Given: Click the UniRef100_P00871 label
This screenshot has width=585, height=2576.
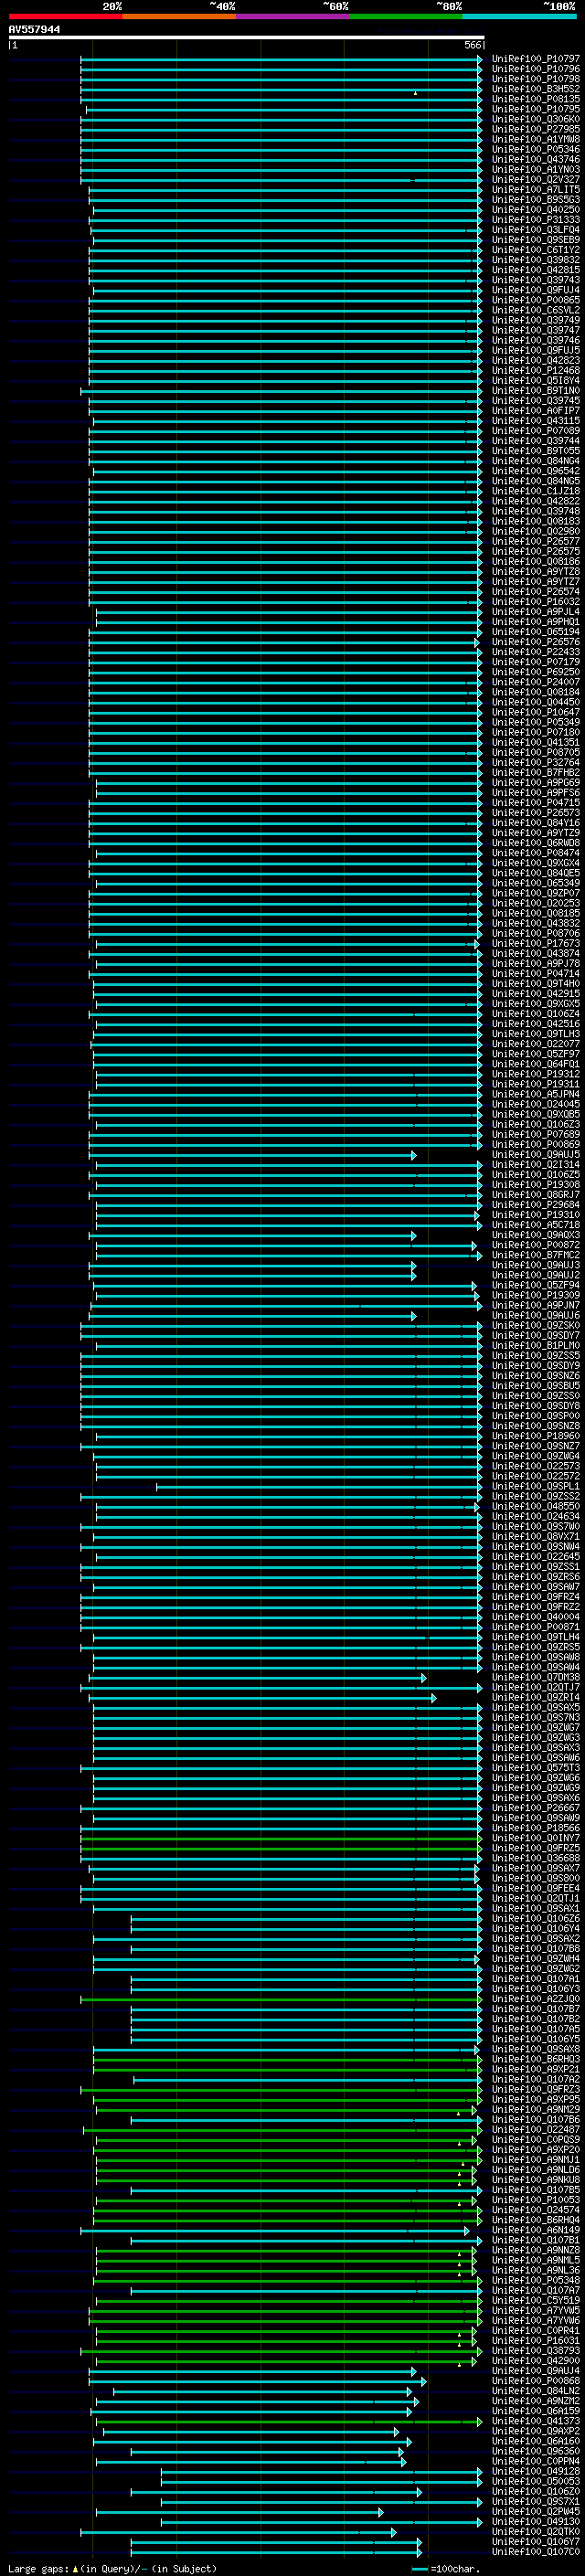Looking at the screenshot, I should pos(536,1627).
